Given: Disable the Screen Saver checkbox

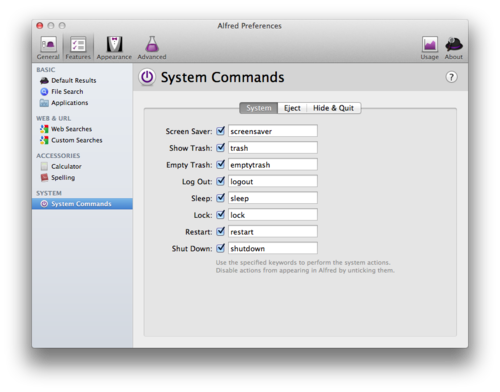Looking at the screenshot, I should point(221,131).
